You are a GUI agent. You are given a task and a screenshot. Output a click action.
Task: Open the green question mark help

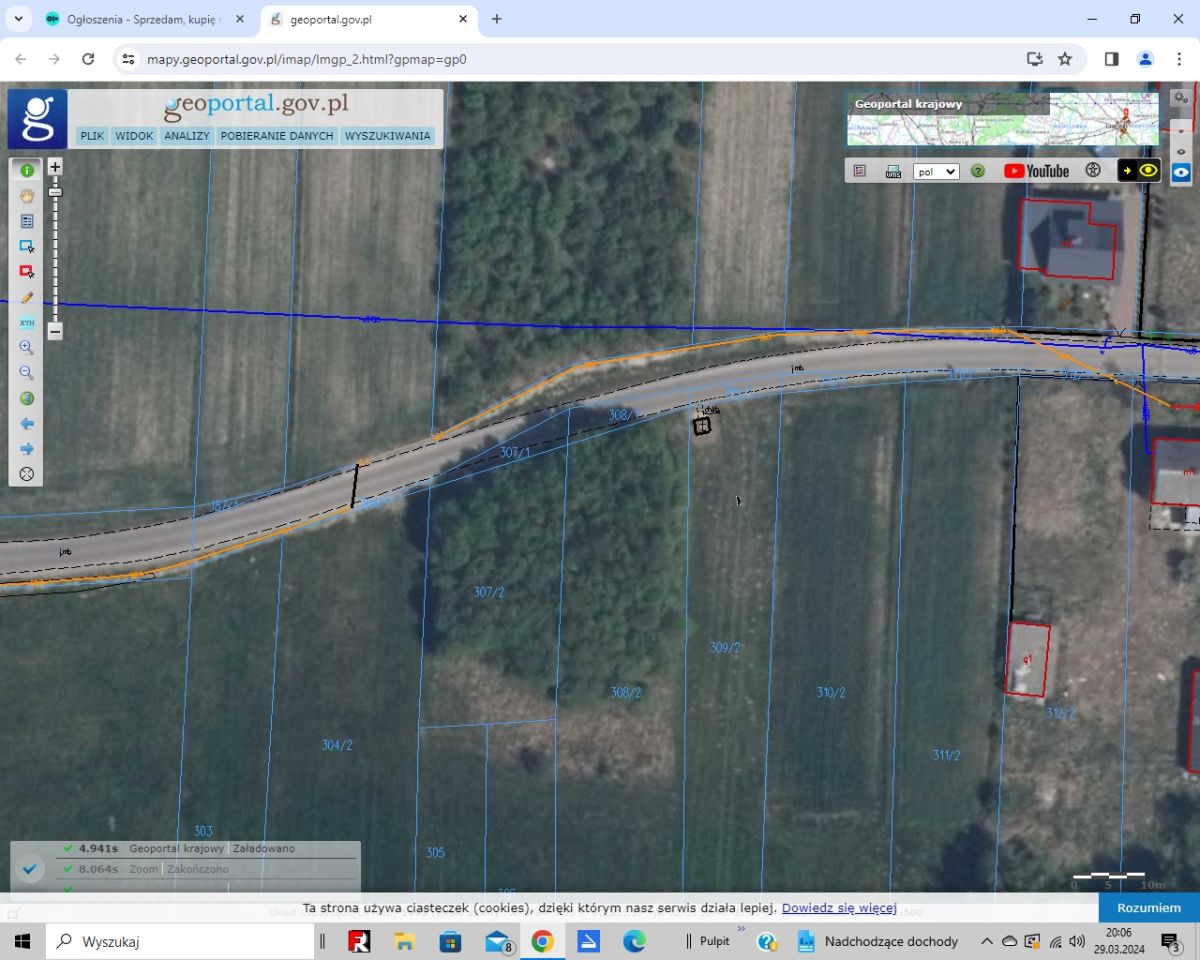pyautogui.click(x=978, y=171)
